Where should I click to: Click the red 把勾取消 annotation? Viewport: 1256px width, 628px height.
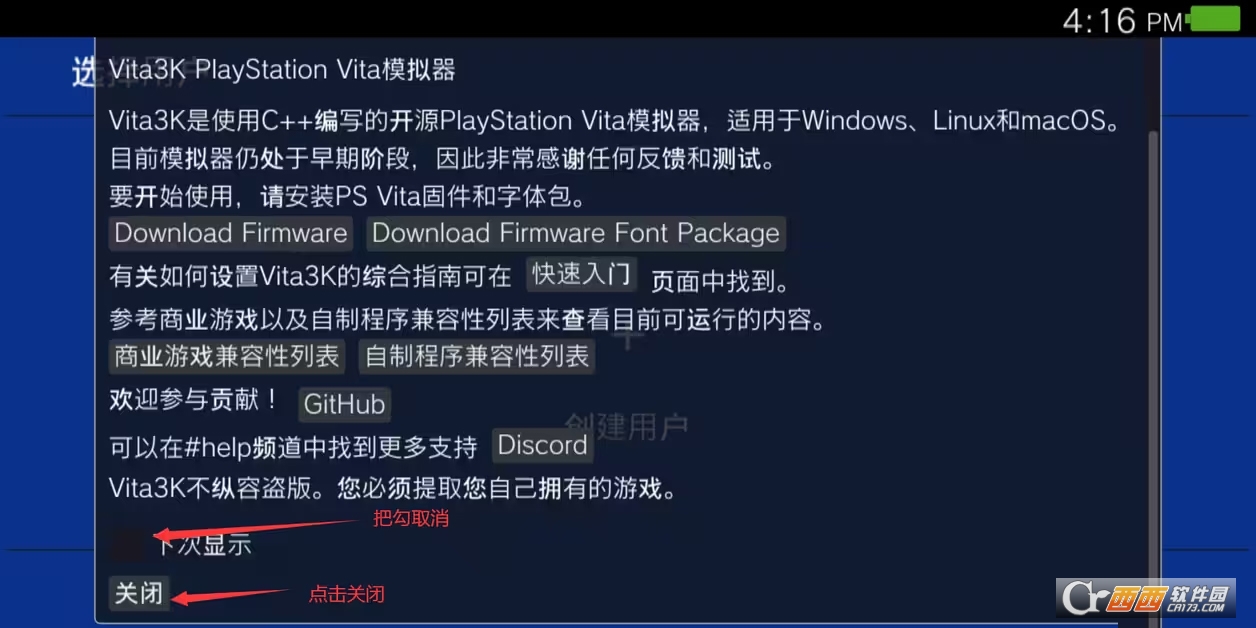tap(410, 519)
